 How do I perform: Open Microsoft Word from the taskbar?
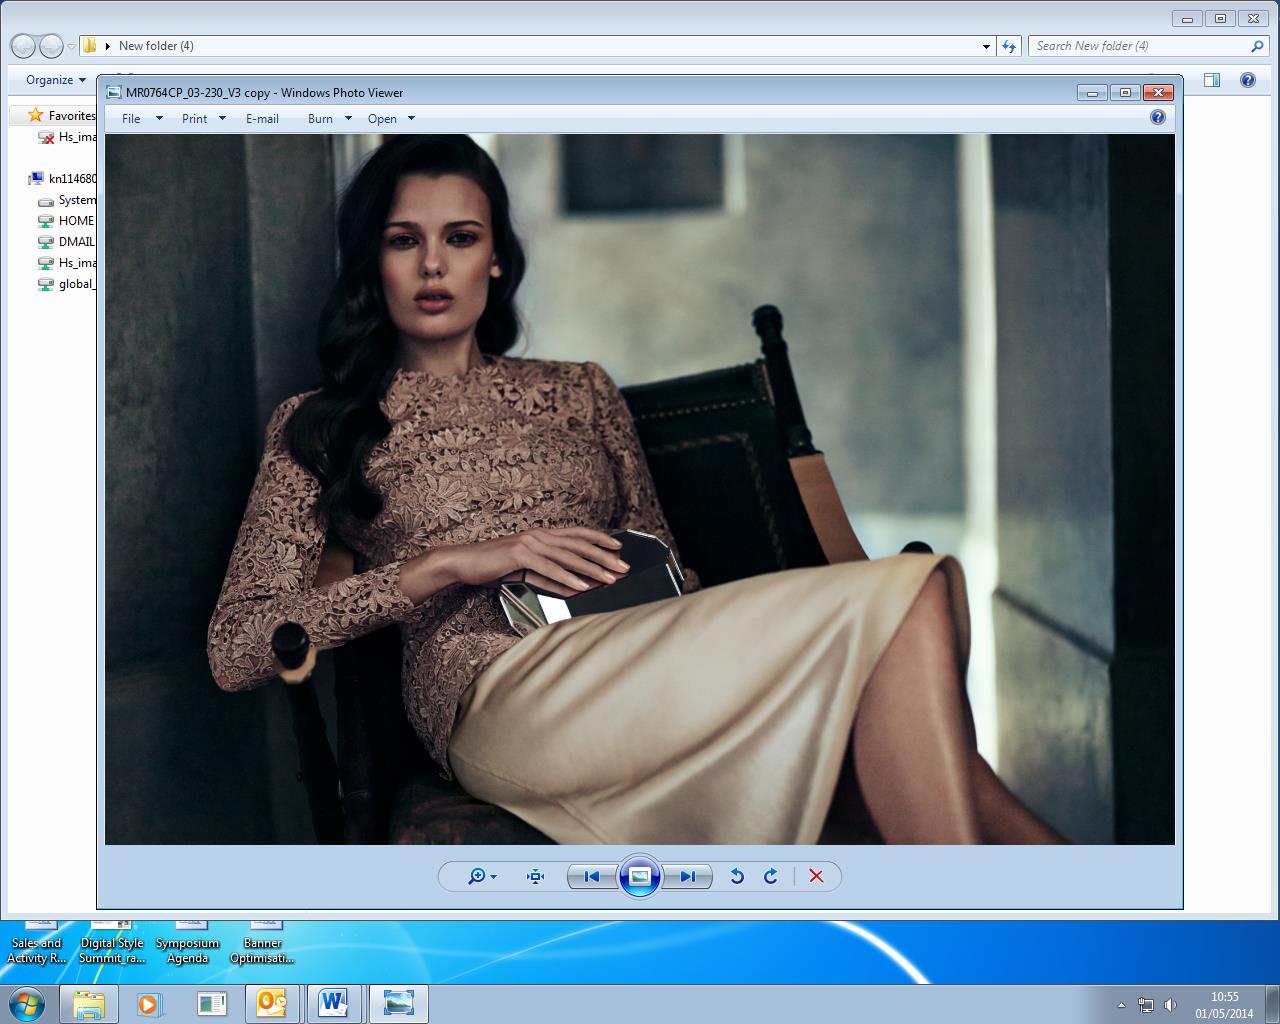[333, 1003]
